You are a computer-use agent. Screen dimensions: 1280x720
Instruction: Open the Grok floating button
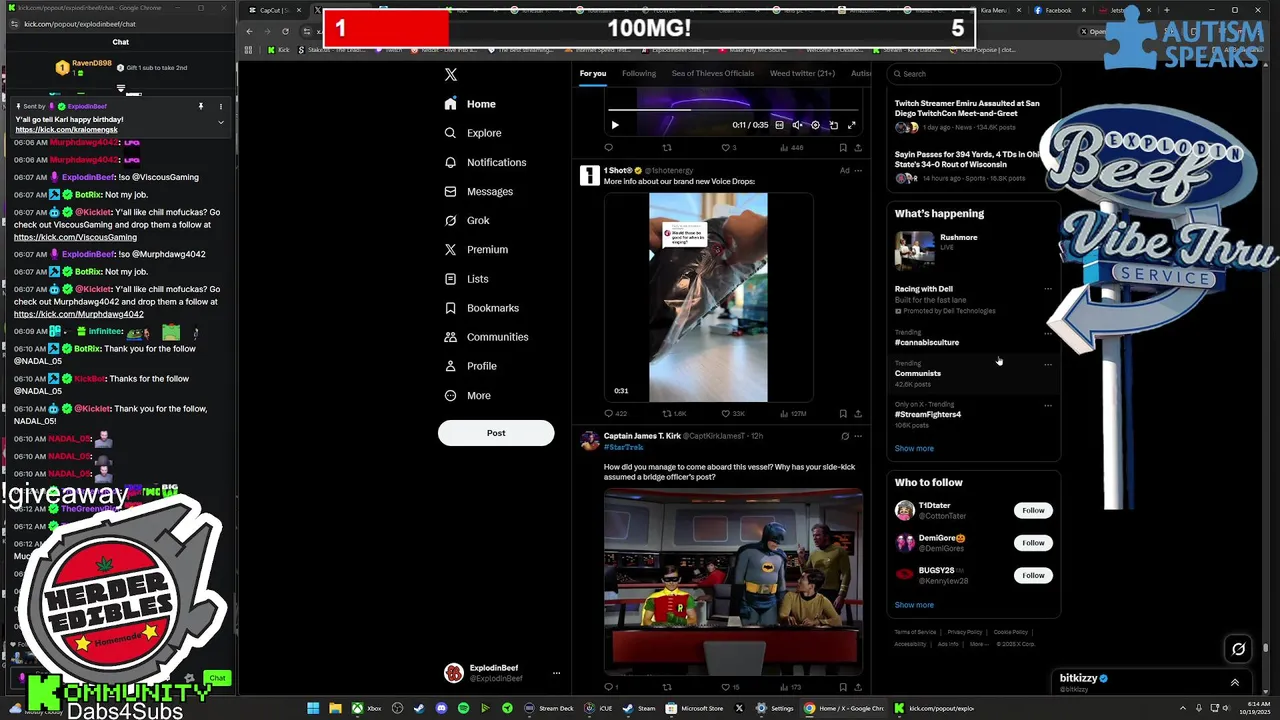pyautogui.click(x=1238, y=649)
